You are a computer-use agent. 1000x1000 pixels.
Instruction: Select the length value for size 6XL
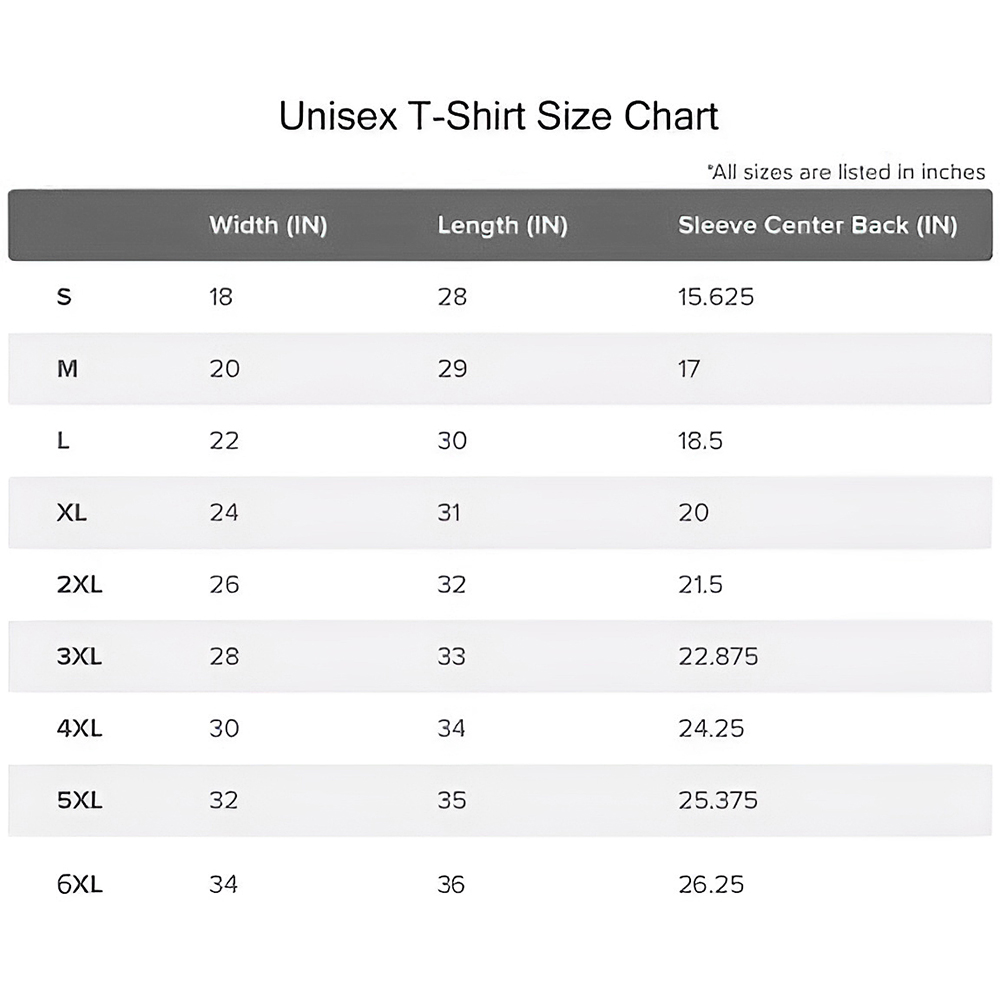pyautogui.click(x=451, y=885)
